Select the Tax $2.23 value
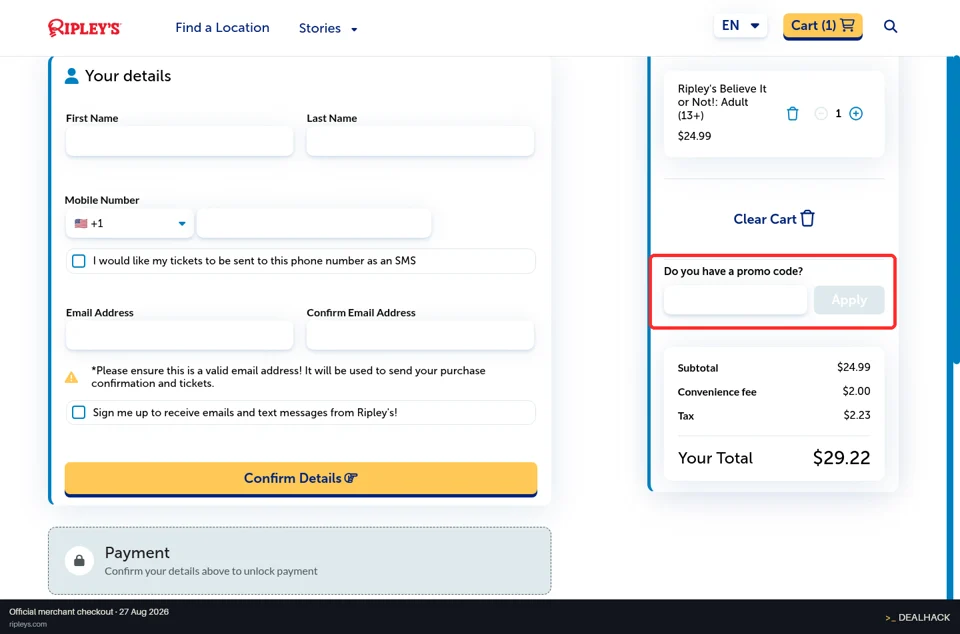Image resolution: width=960 pixels, height=634 pixels. [x=857, y=415]
